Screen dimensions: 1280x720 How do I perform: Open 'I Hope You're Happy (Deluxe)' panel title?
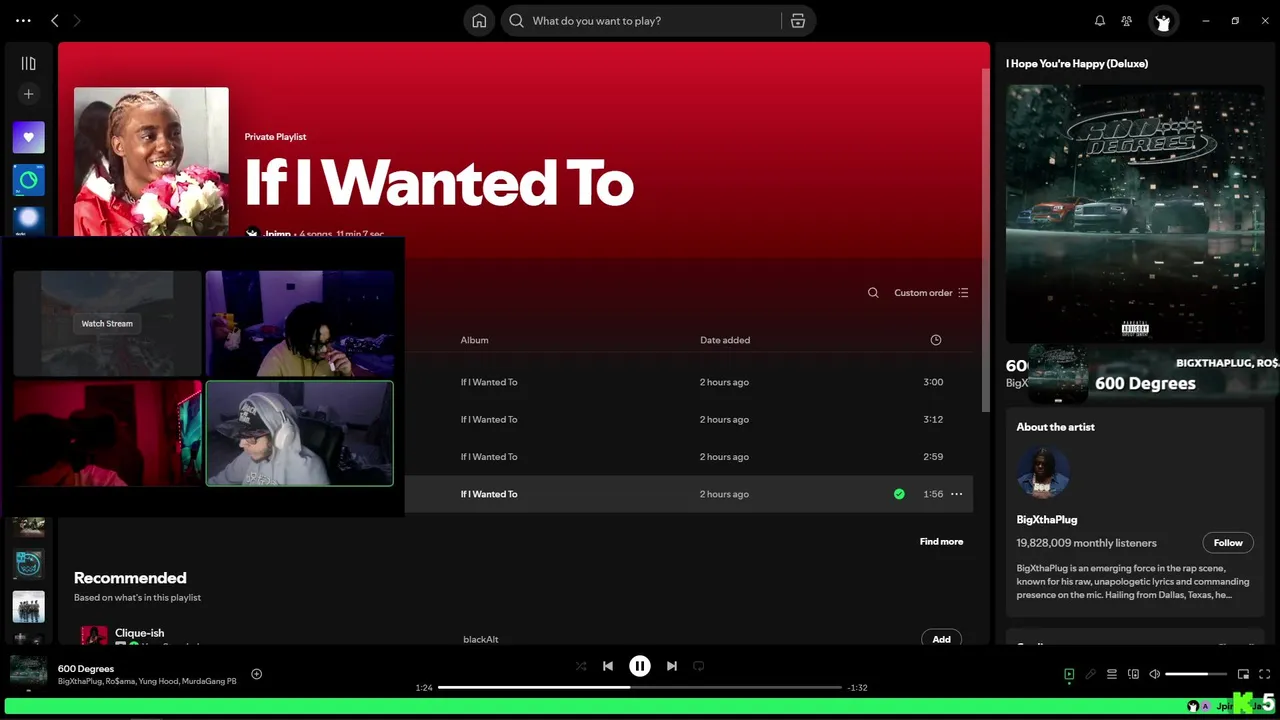[1077, 63]
